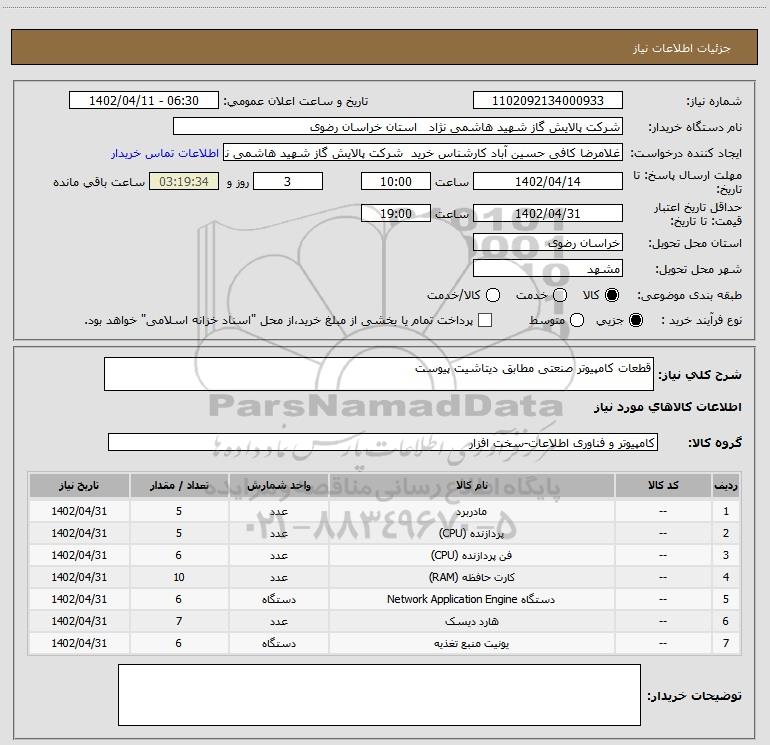Click the request creator name field
770x745 pixels.
click(x=423, y=153)
